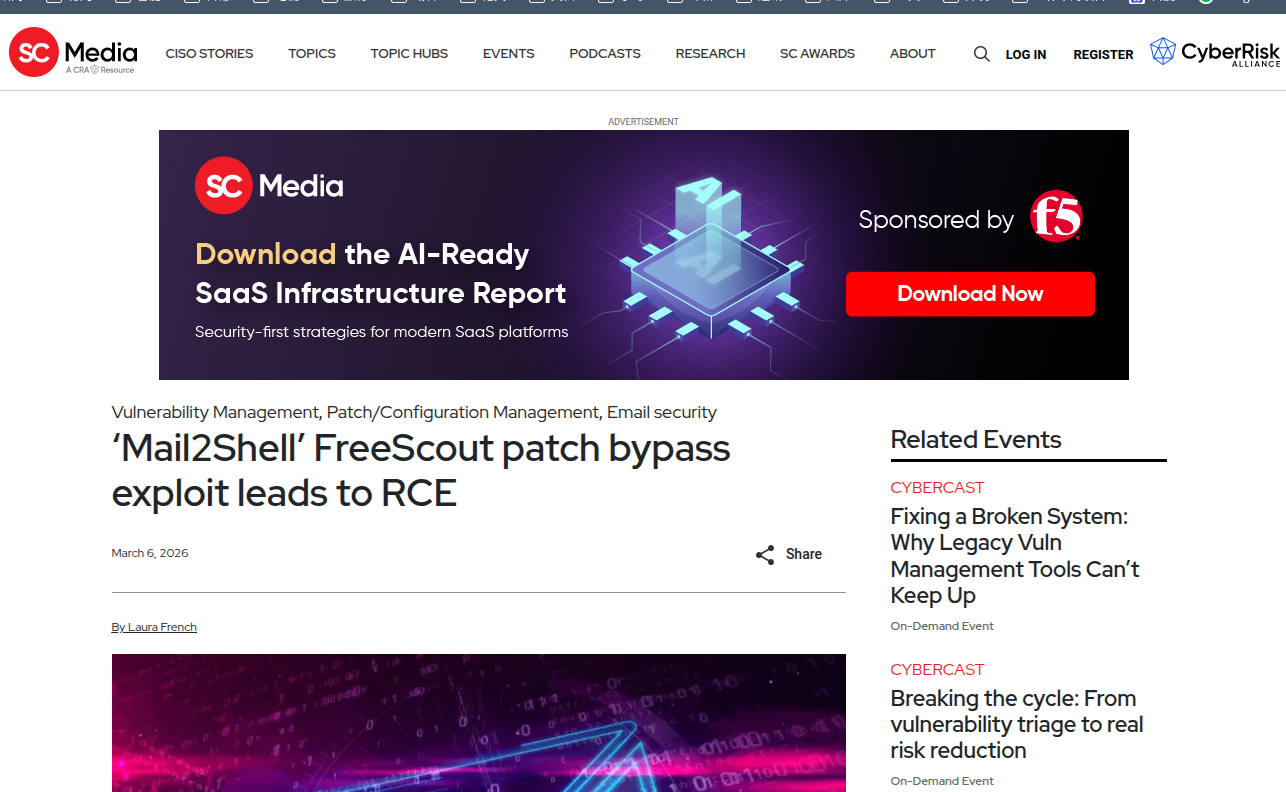Go to Topic Hubs
This screenshot has width=1286, height=792.
point(409,54)
